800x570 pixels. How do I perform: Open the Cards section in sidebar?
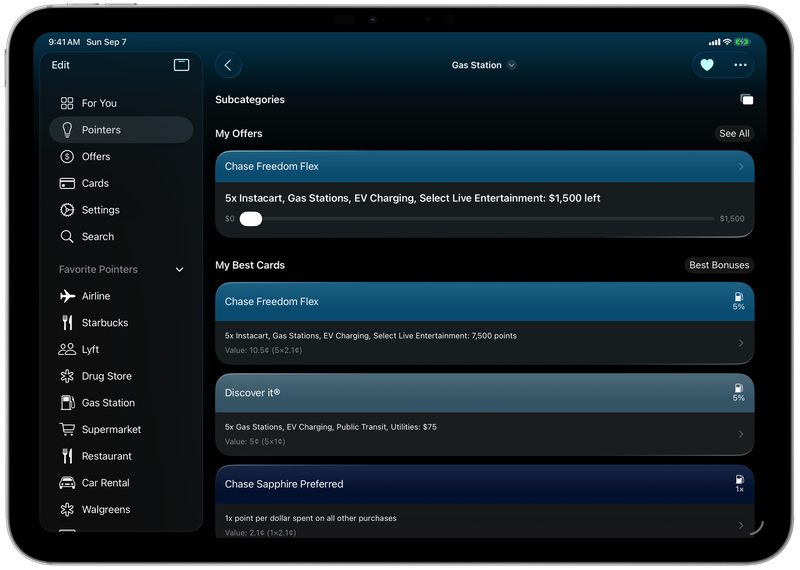coord(121,183)
